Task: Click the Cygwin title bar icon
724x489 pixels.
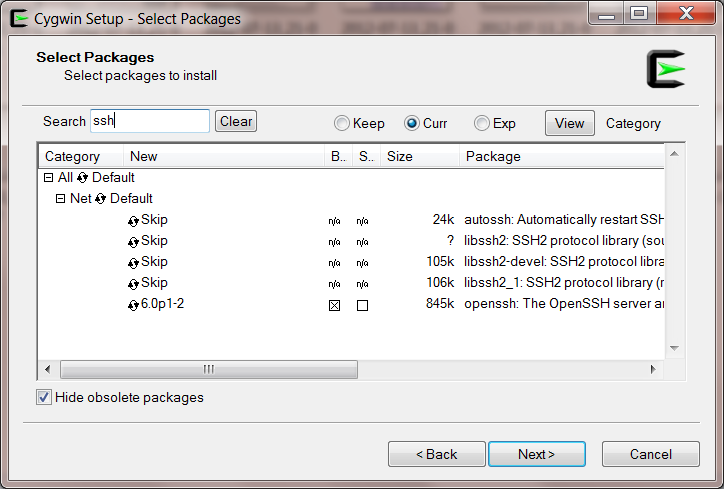Action: coord(17,18)
